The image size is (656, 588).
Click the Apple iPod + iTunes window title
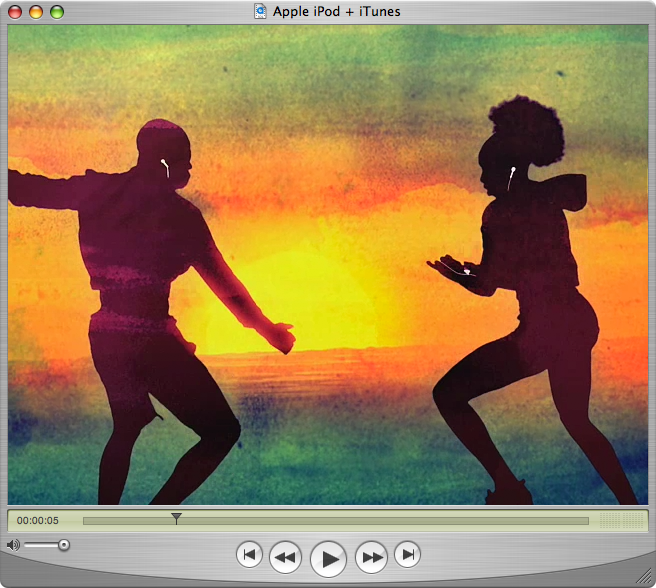(336, 11)
